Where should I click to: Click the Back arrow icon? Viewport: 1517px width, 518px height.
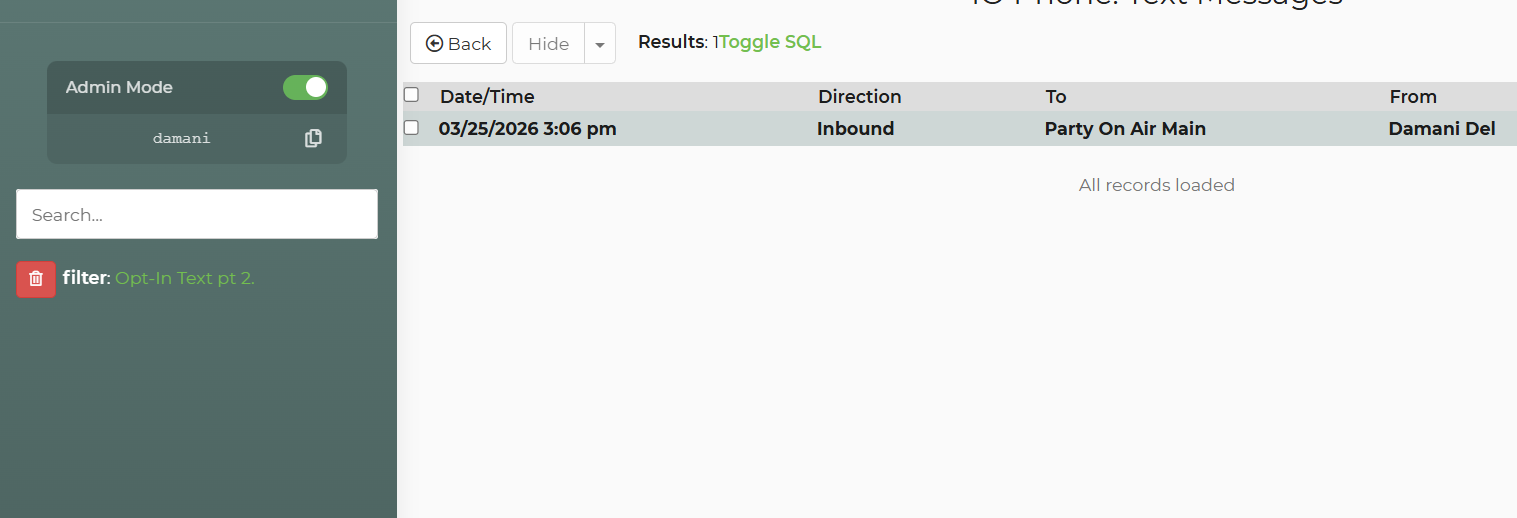point(434,44)
